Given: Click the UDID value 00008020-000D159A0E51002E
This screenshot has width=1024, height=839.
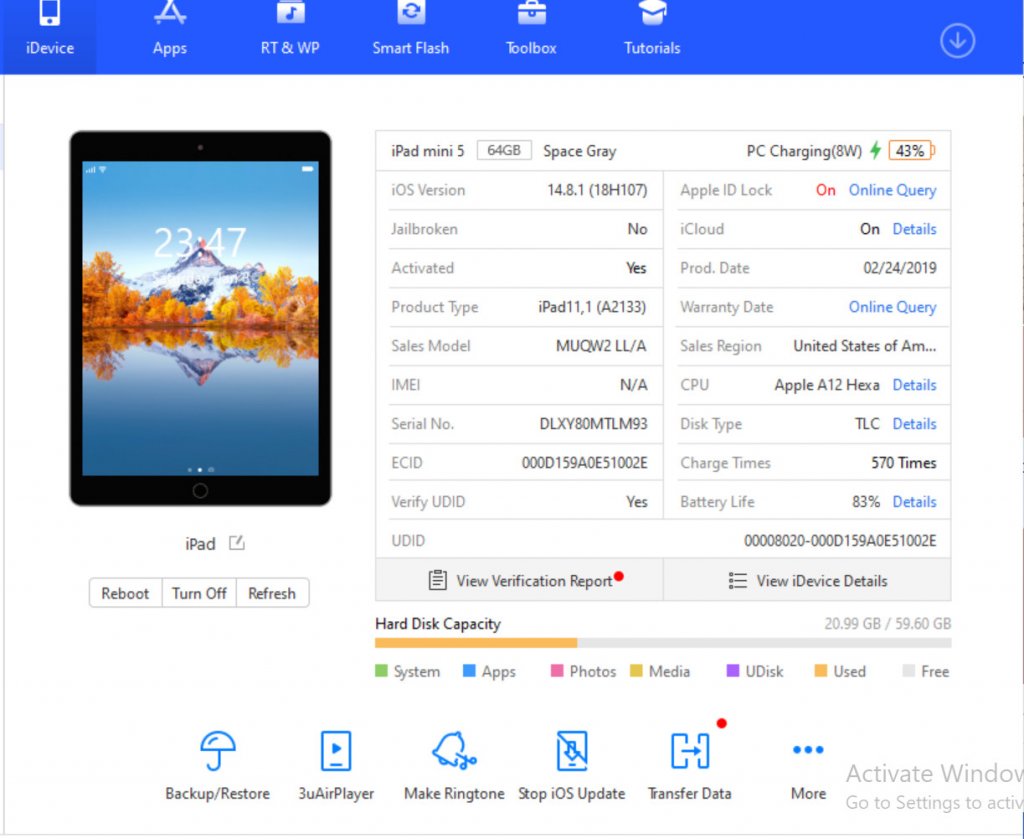Looking at the screenshot, I should pos(840,541).
